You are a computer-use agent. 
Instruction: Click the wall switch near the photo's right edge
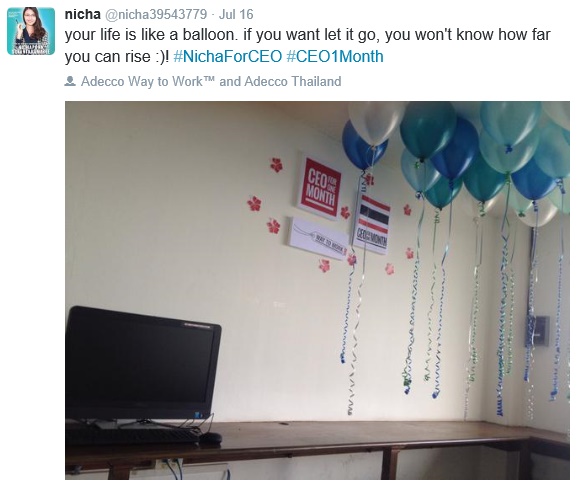(x=541, y=330)
